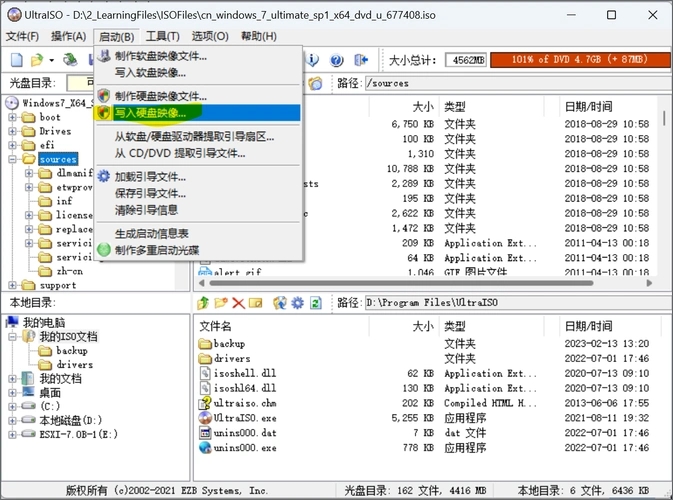
Task: Click the blue info toolbar icon
Action: coord(312,60)
